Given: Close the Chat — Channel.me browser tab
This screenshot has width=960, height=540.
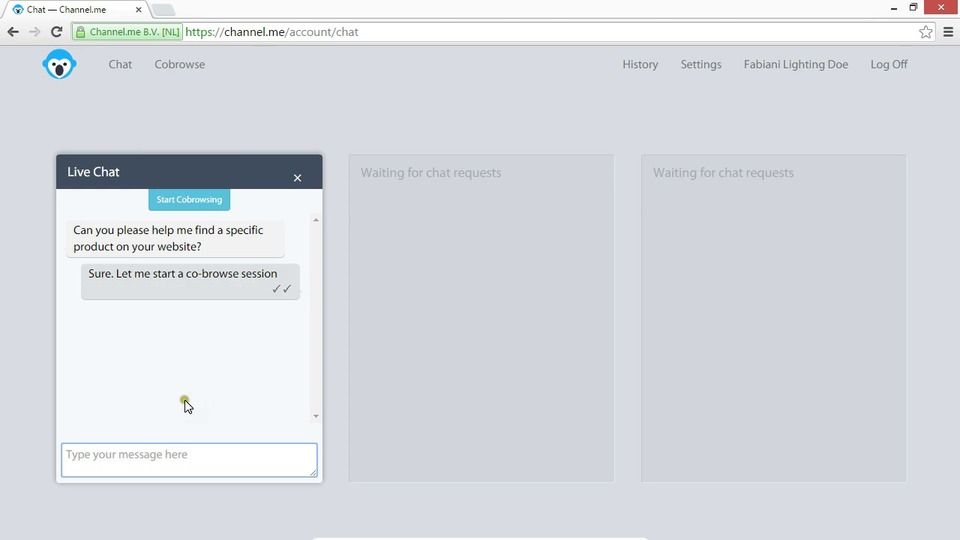Looking at the screenshot, I should click(138, 10).
